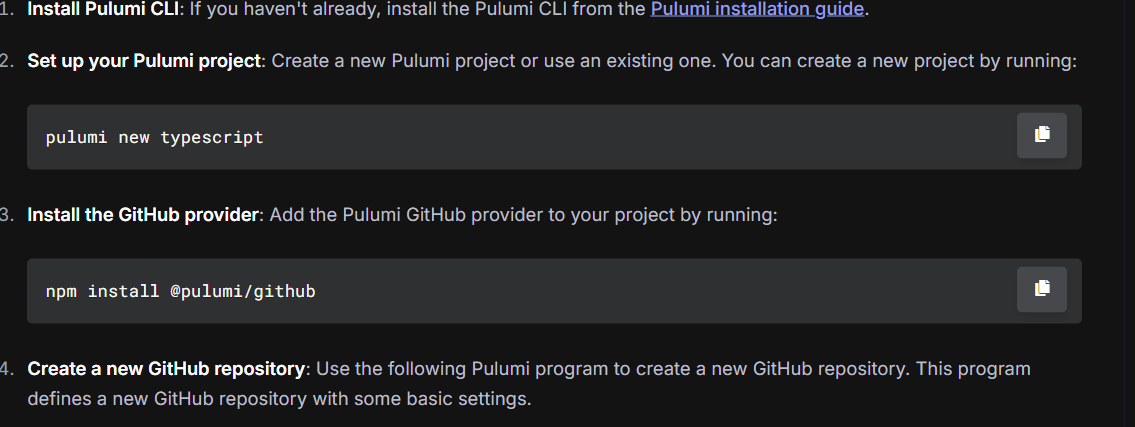1135x427 pixels.
Task: Click the 'Set up your Pulumi project' heading
Action: pyautogui.click(x=144, y=61)
